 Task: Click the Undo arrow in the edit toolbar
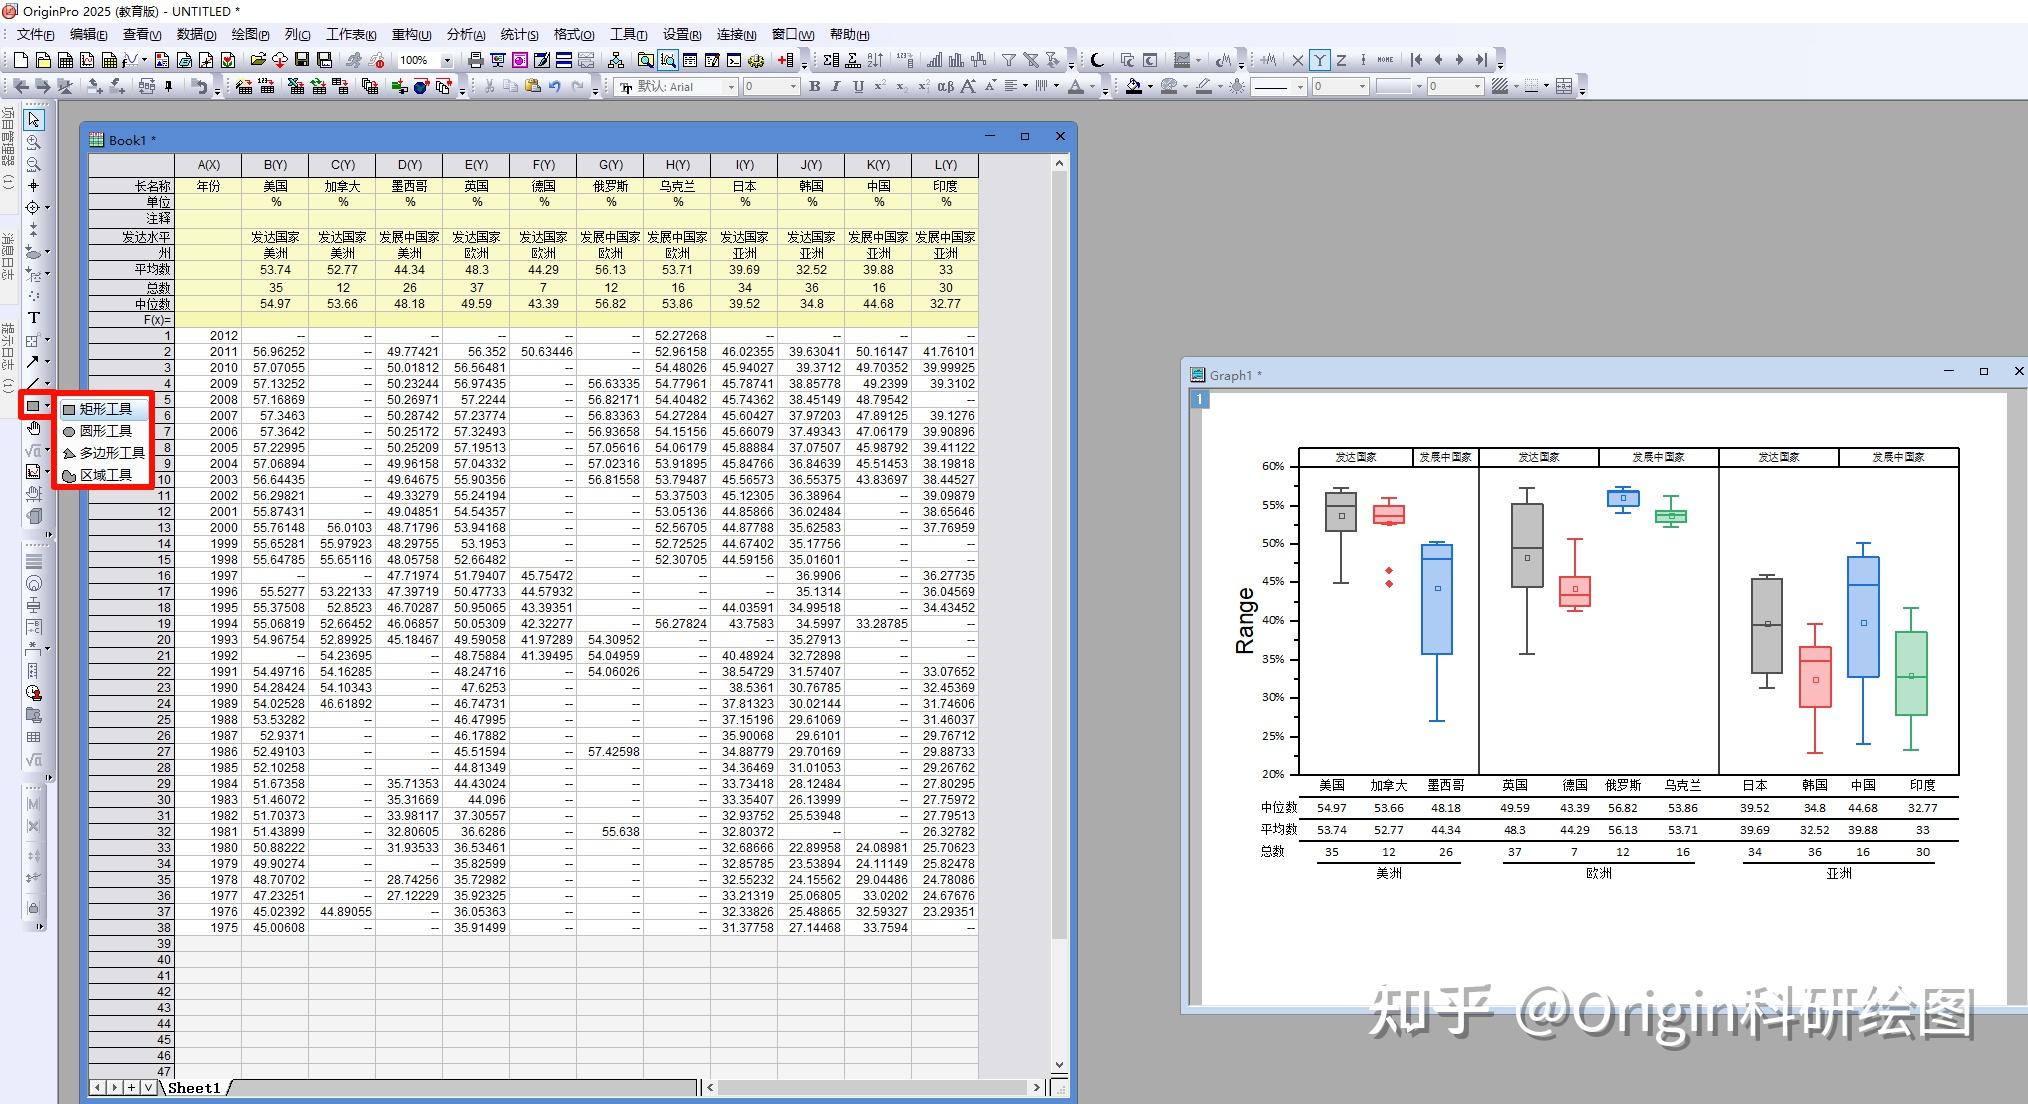tap(555, 87)
